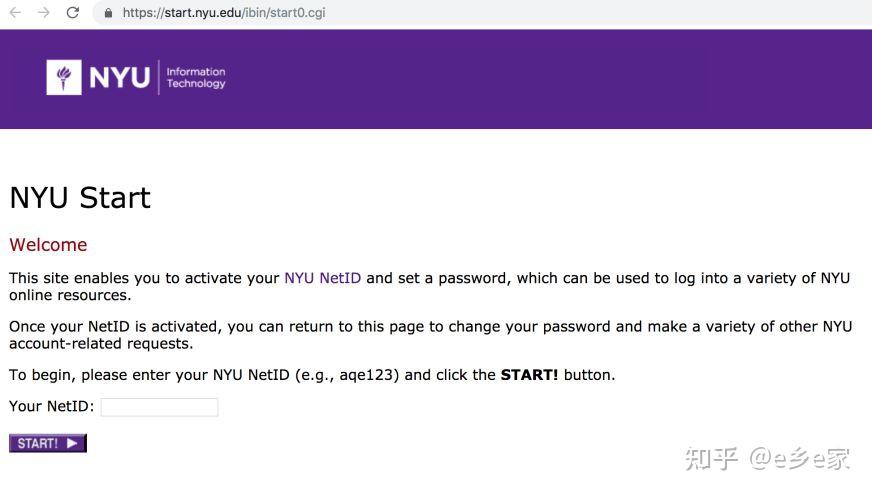Open the NYU NetID link

click(x=322, y=278)
